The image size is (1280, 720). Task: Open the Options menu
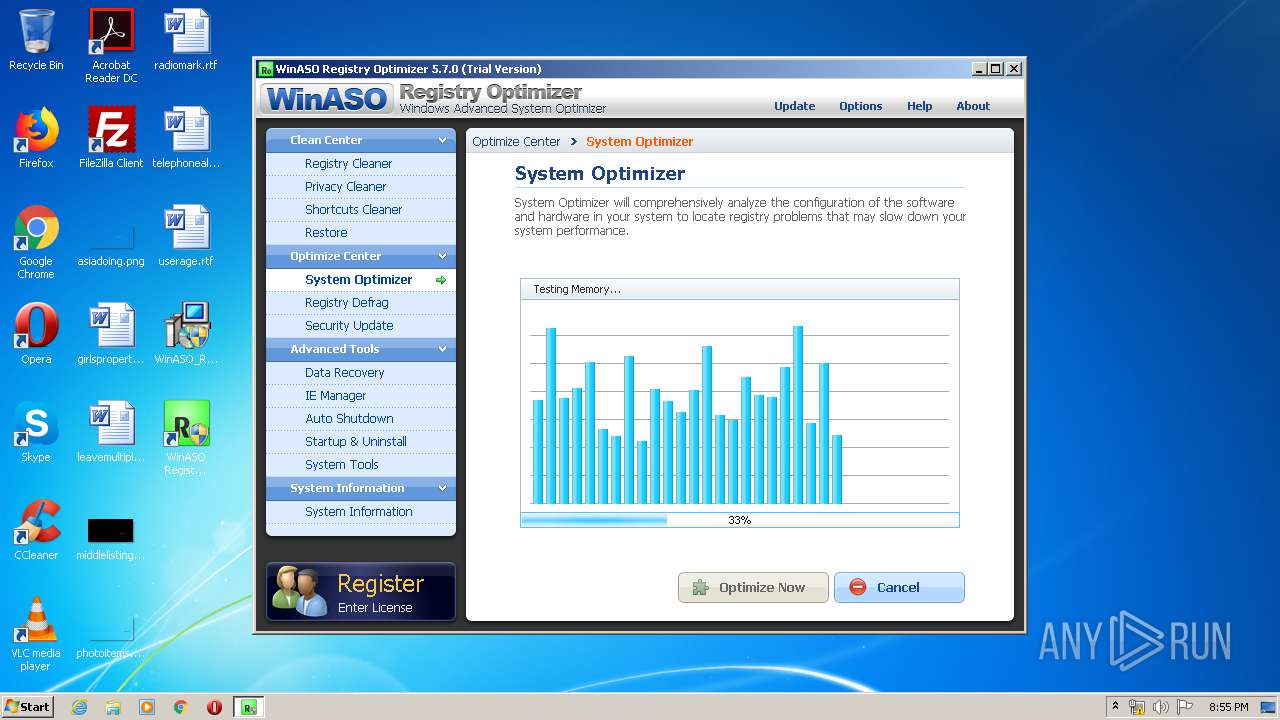tap(860, 106)
